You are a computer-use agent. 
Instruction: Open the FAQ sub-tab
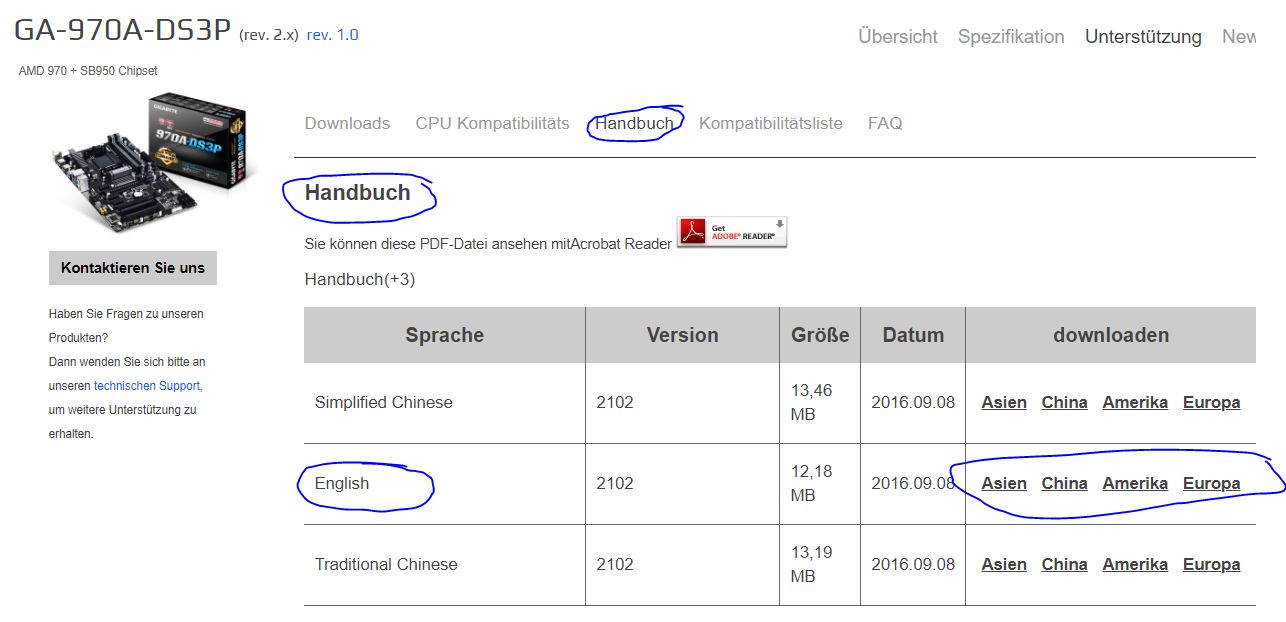[x=885, y=123]
